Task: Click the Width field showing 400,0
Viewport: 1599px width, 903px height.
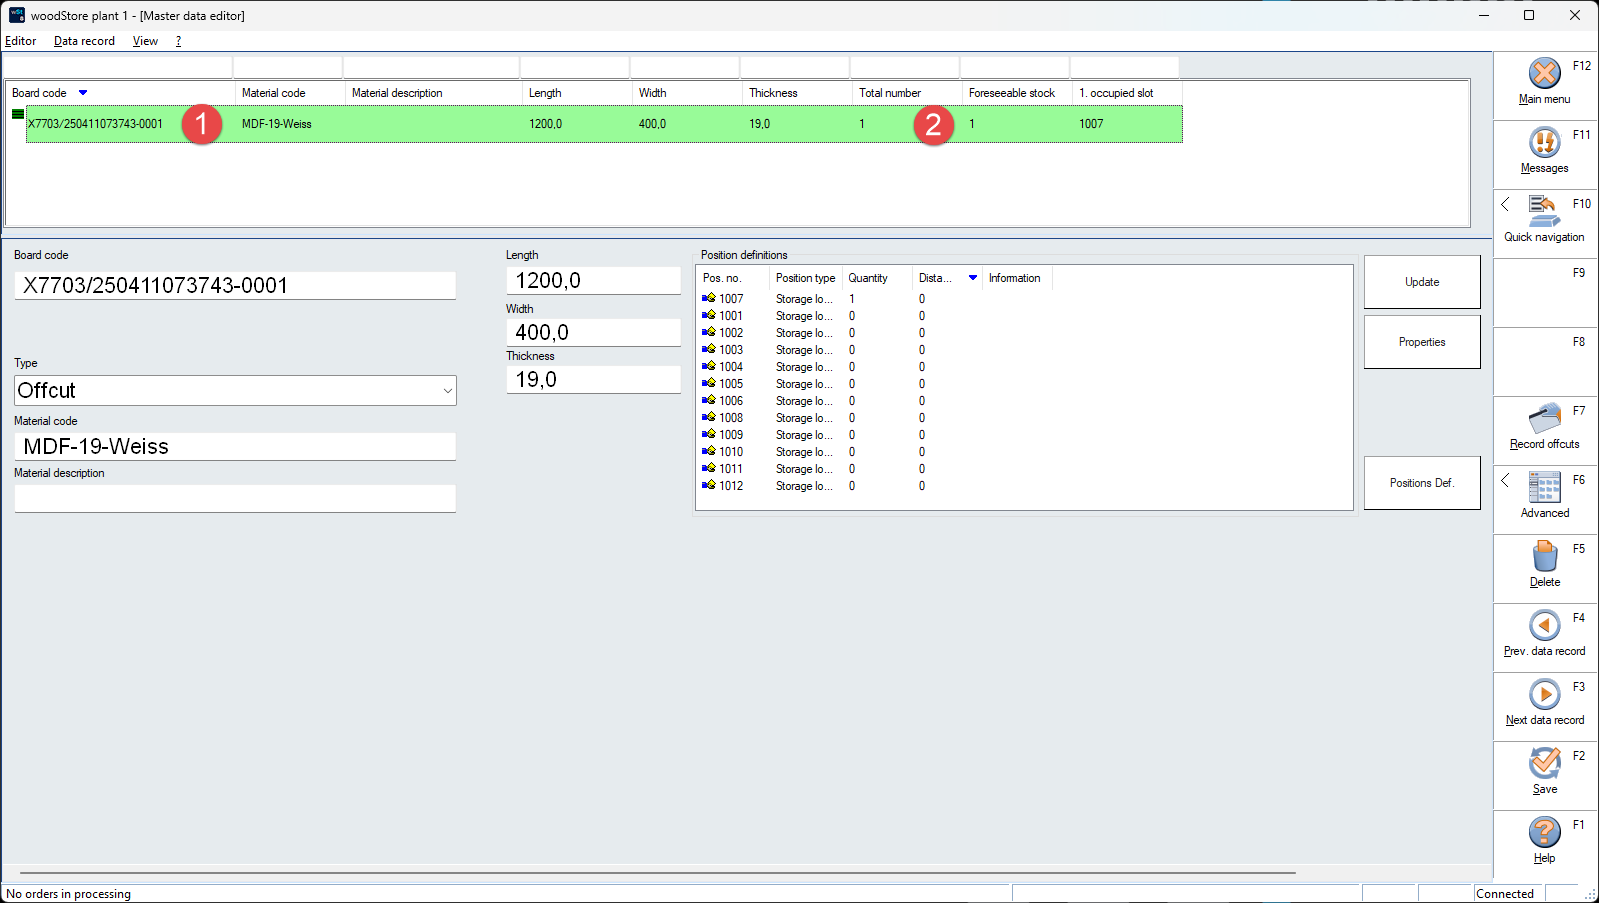Action: click(593, 332)
